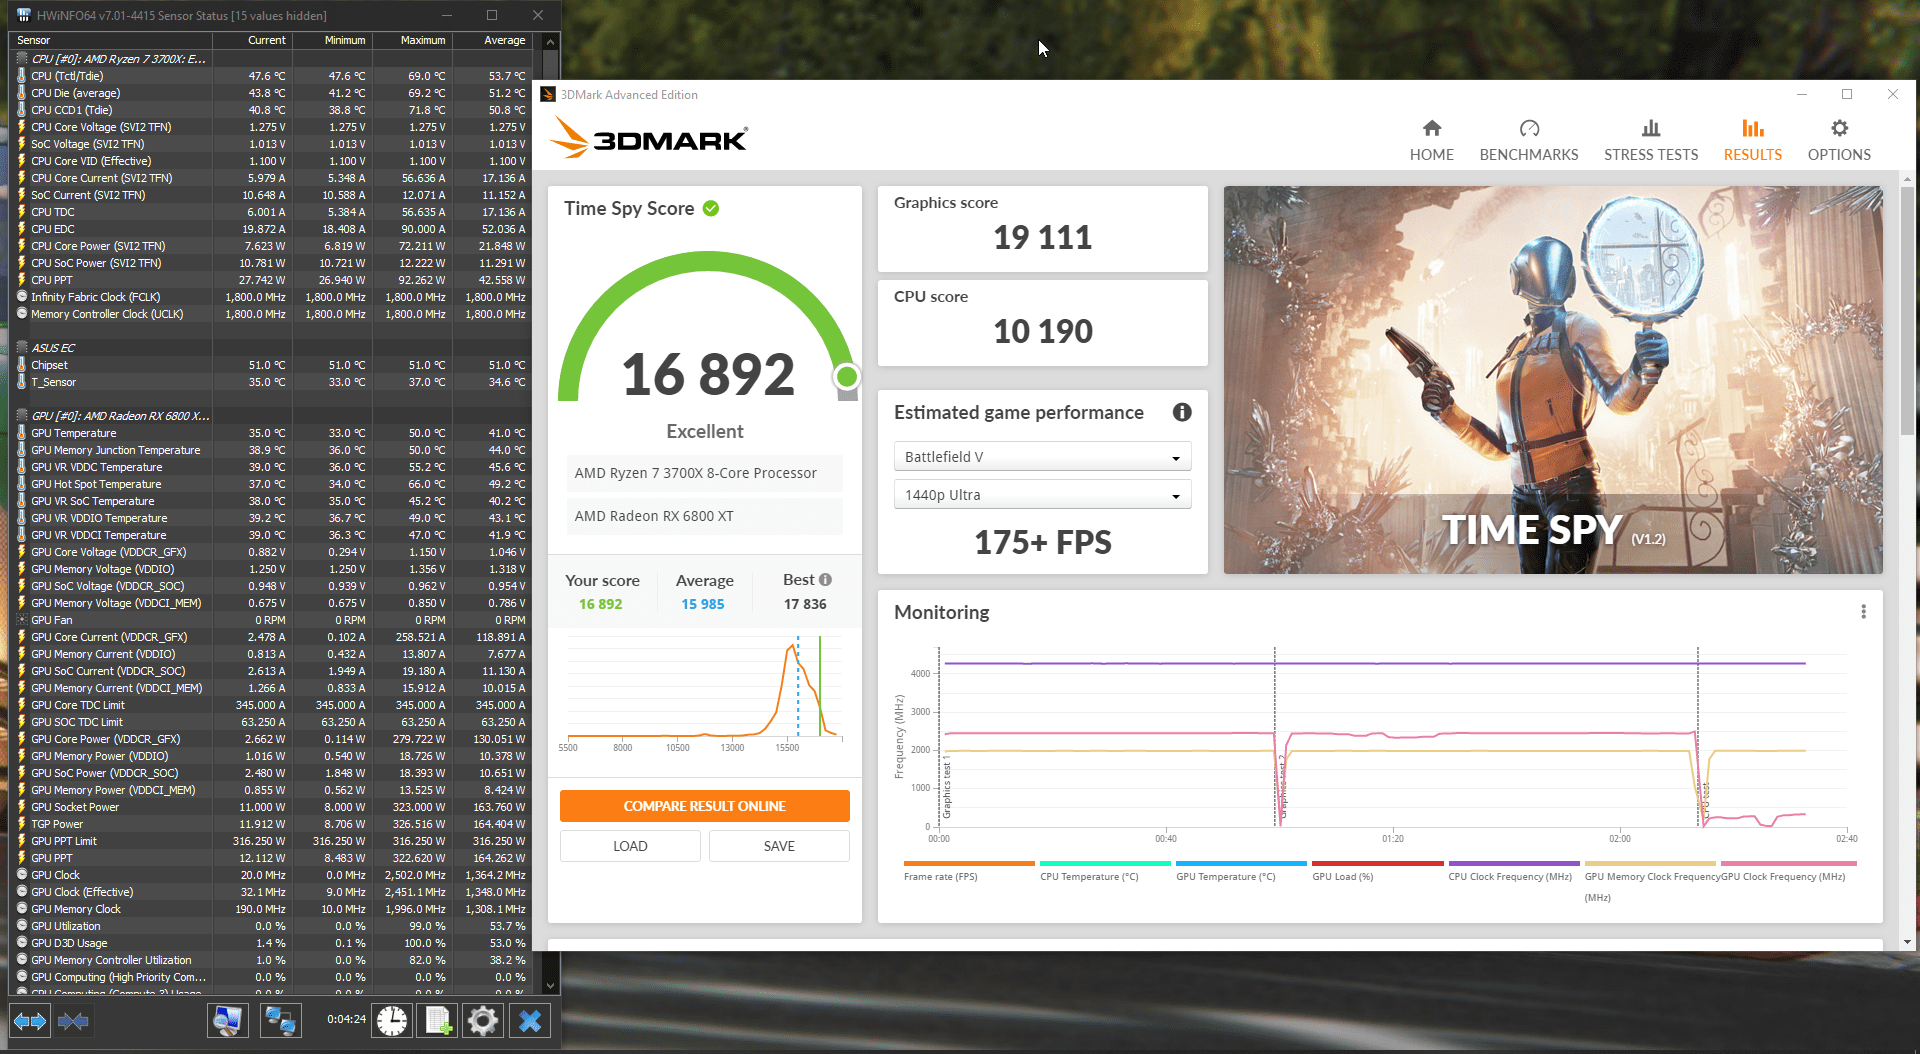The image size is (1920, 1054).
Task: Select the TGP Power sensor row
Action: (x=270, y=824)
